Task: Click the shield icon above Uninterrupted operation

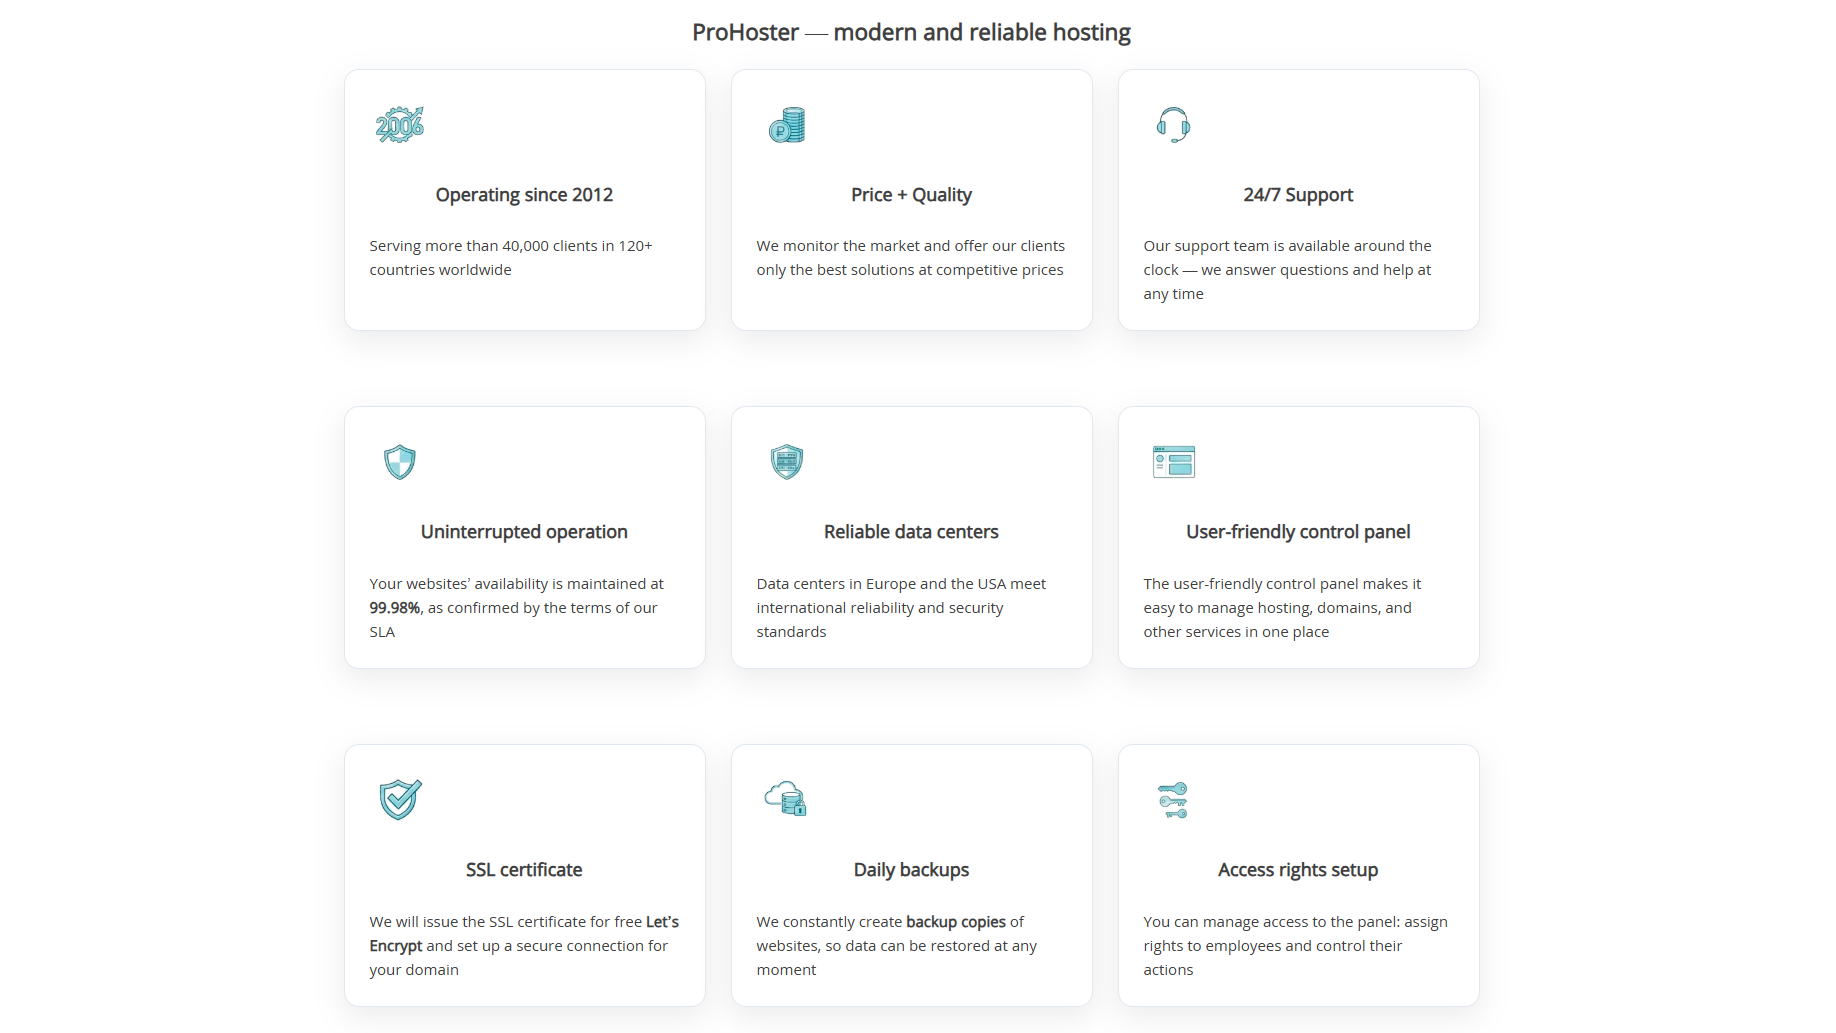Action: click(x=400, y=462)
